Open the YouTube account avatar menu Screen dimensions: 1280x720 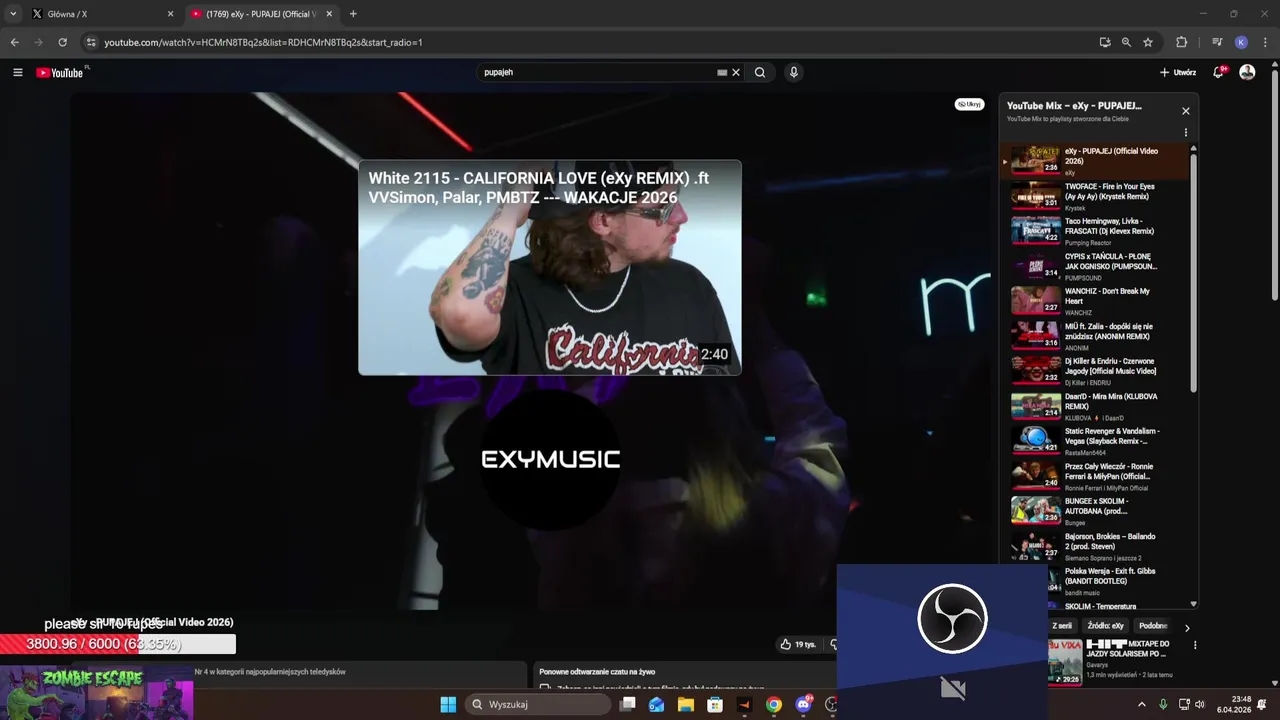[1247, 72]
